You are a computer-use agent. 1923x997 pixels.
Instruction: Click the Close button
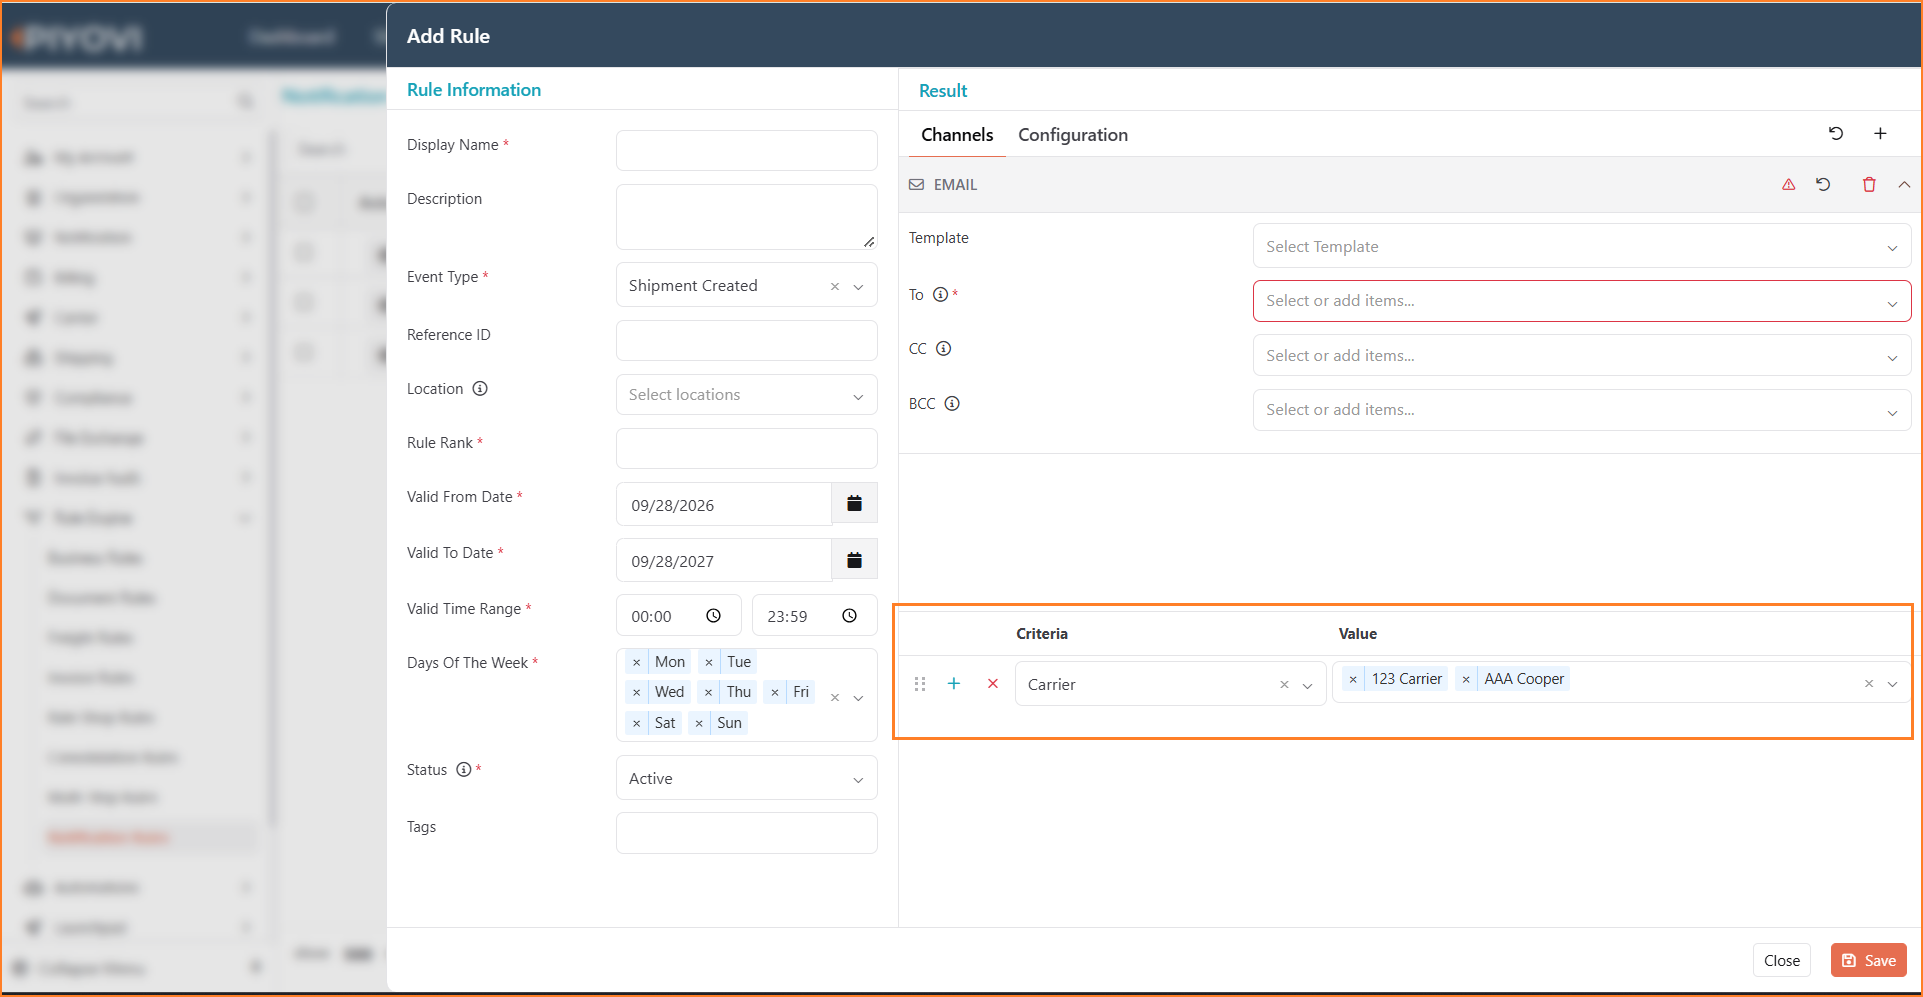[x=1781, y=960]
